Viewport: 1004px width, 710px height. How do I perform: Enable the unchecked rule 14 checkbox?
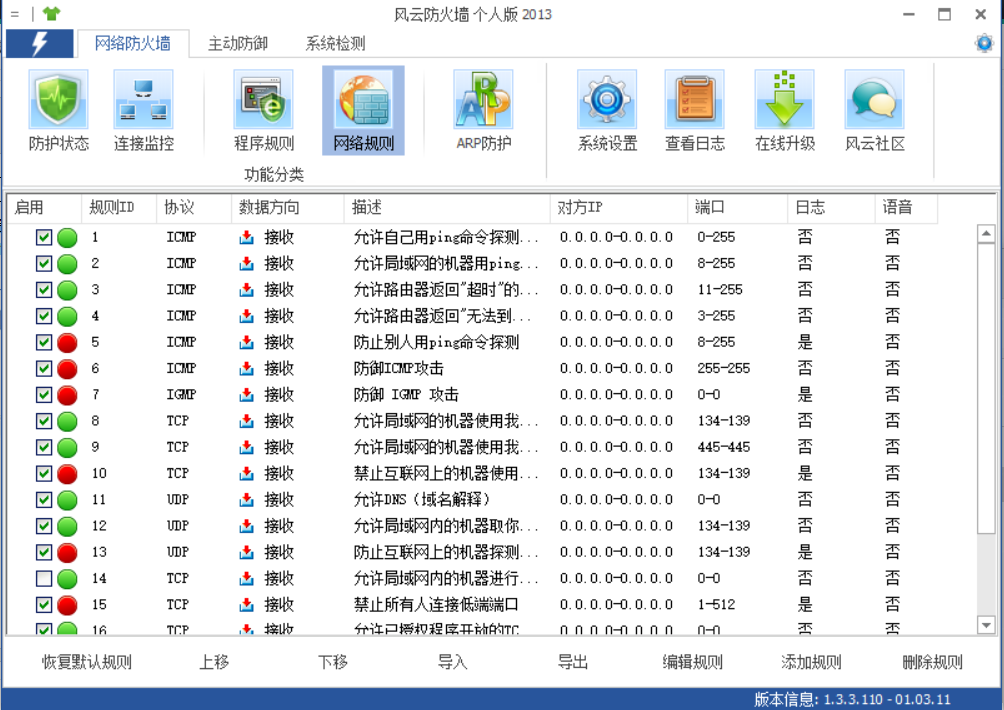click(44, 578)
